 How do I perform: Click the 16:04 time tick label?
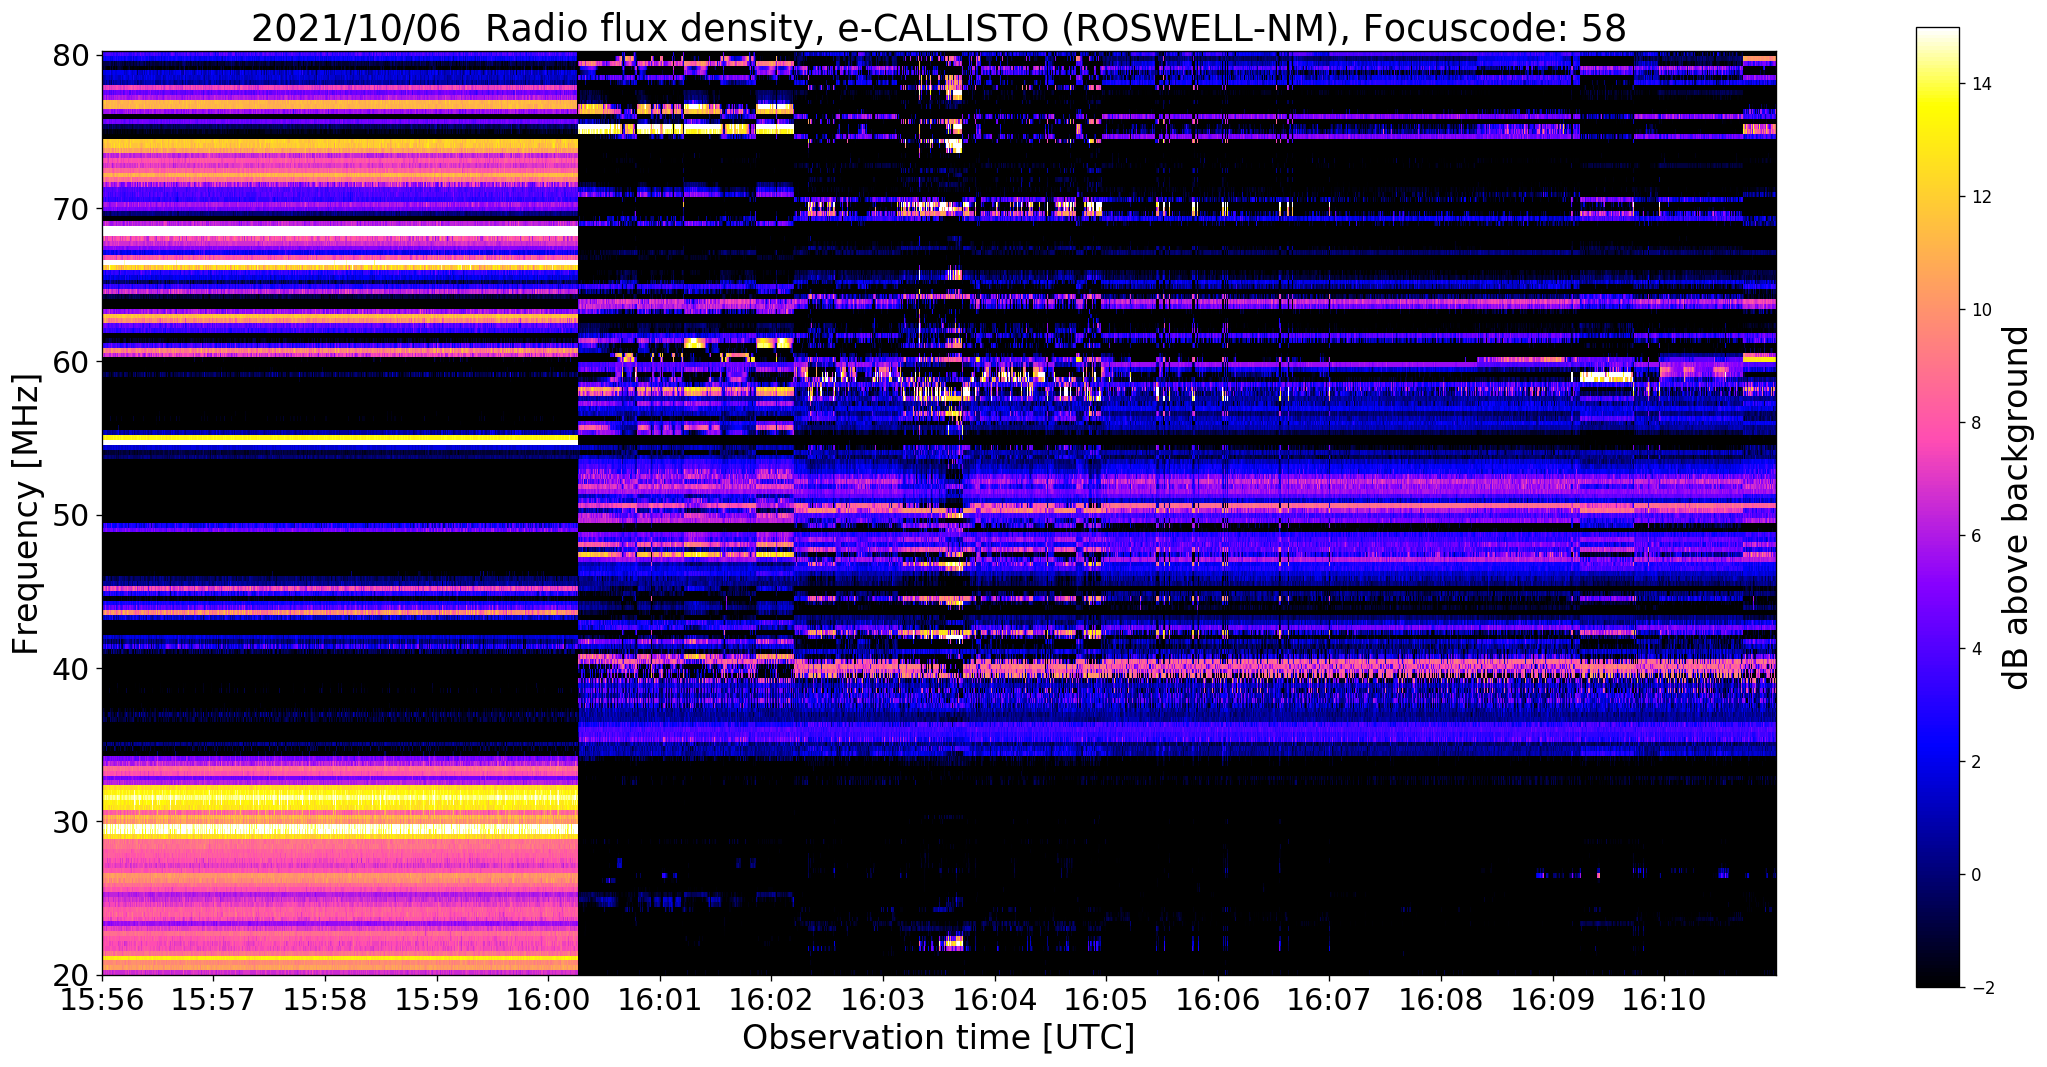994,1000
